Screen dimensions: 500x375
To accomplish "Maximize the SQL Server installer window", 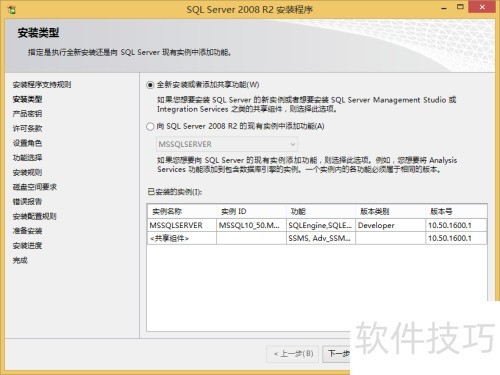I will click(460, 7).
